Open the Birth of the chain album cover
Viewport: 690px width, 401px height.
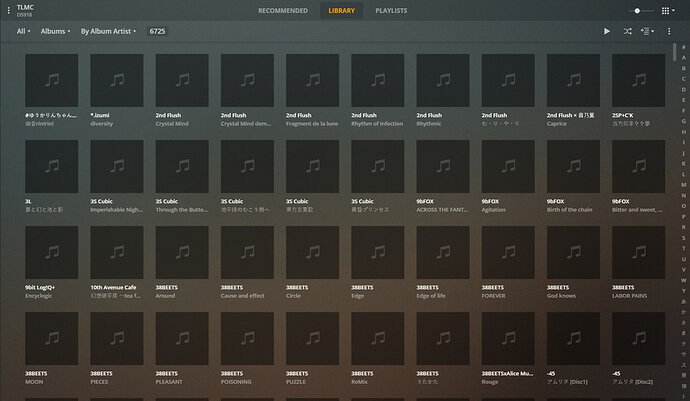point(573,166)
